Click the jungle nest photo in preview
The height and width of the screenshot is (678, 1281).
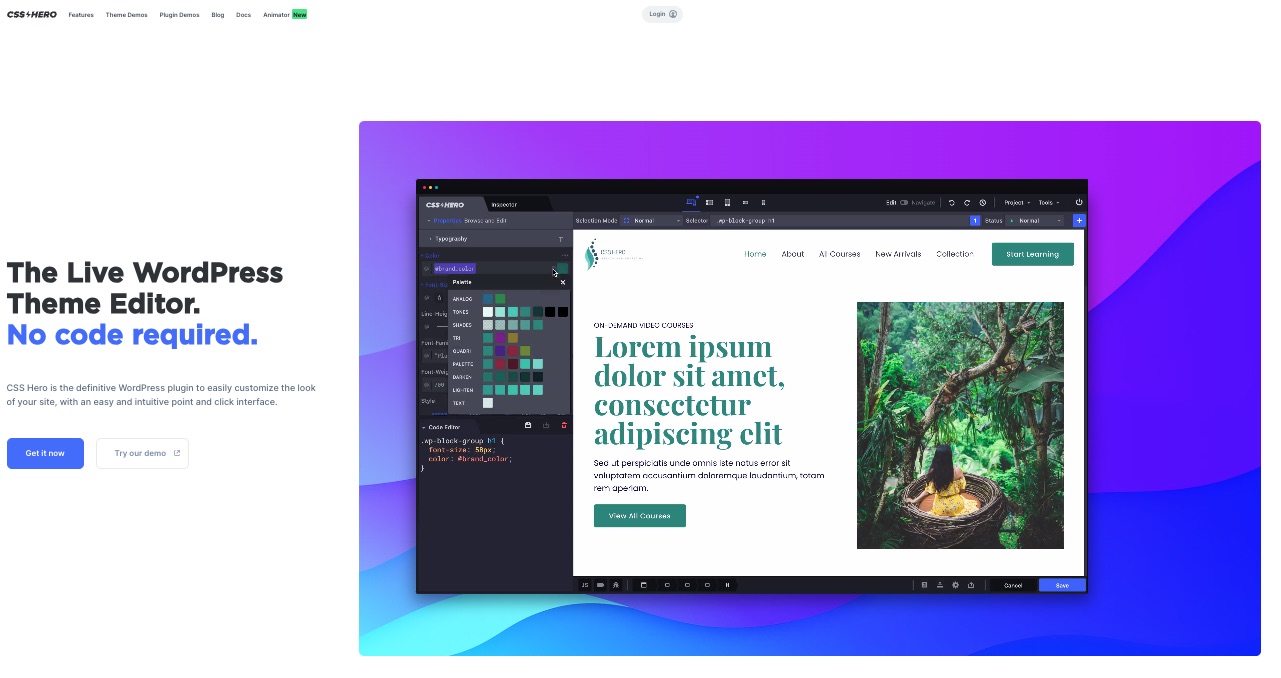tap(960, 425)
